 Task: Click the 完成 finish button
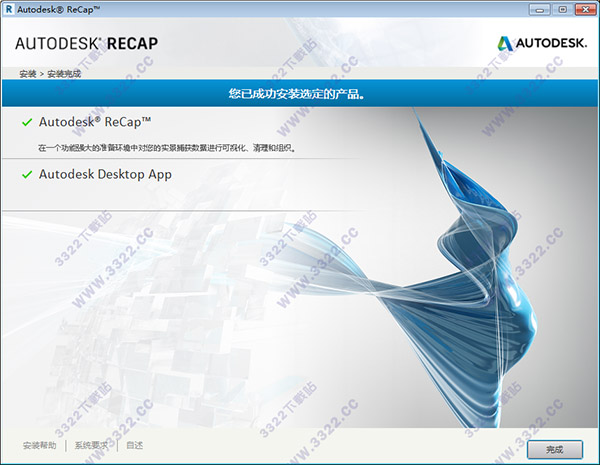pyautogui.click(x=554, y=449)
